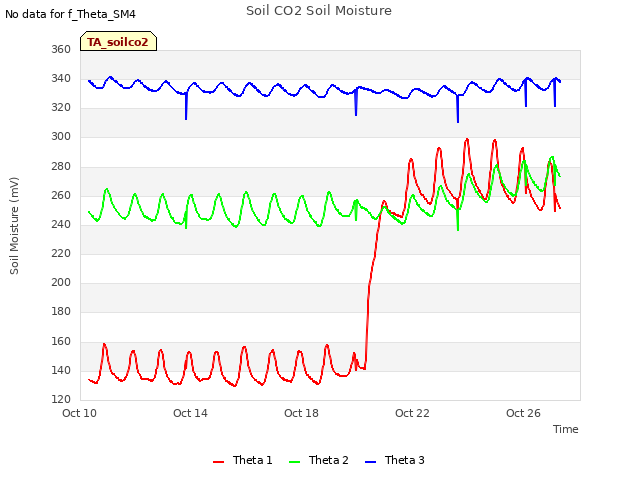Toggle Theta 3 series in legend
Screen dimensions: 640x480
pyautogui.click(x=395, y=460)
